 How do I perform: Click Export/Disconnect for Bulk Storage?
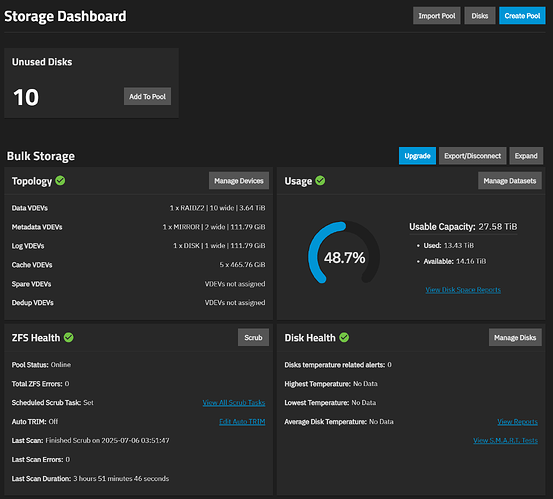pos(473,156)
